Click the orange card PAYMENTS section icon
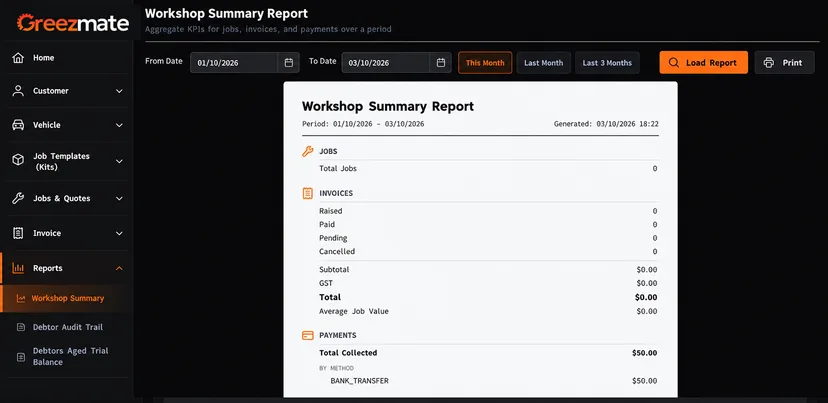The width and height of the screenshot is (828, 403). (x=307, y=335)
